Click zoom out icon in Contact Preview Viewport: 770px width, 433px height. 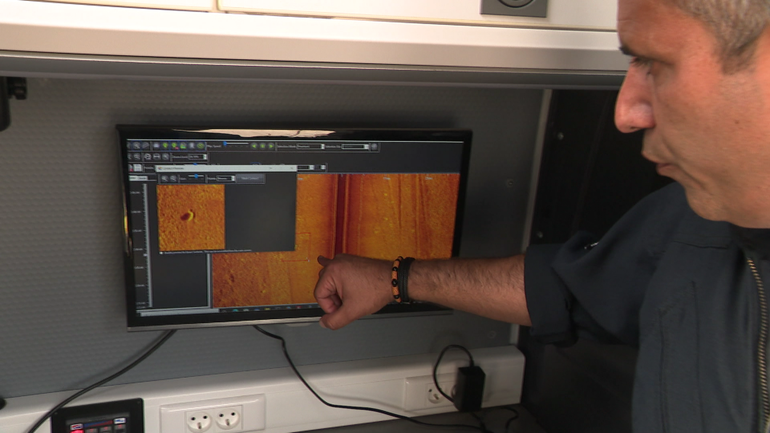(171, 178)
